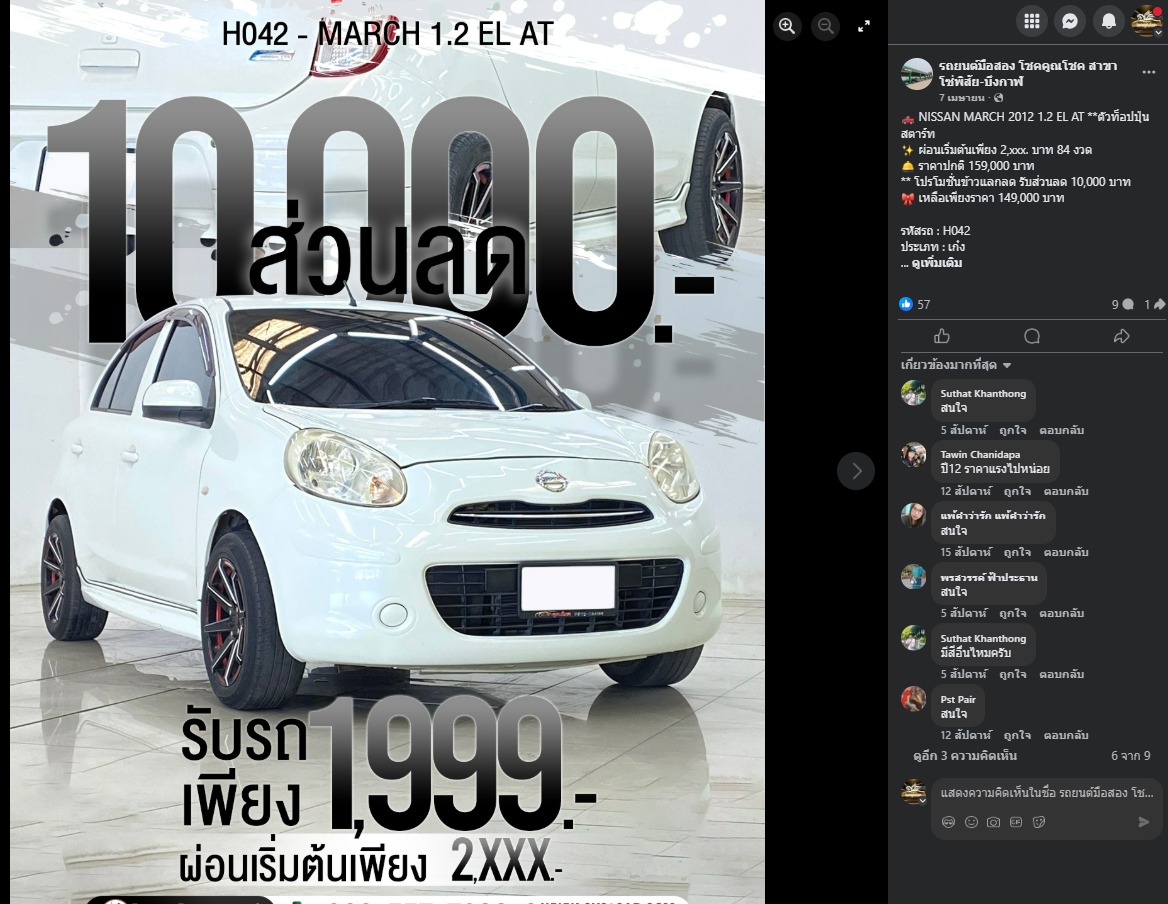Open the account profile menu
This screenshot has height=904, width=1168.
[1146, 21]
